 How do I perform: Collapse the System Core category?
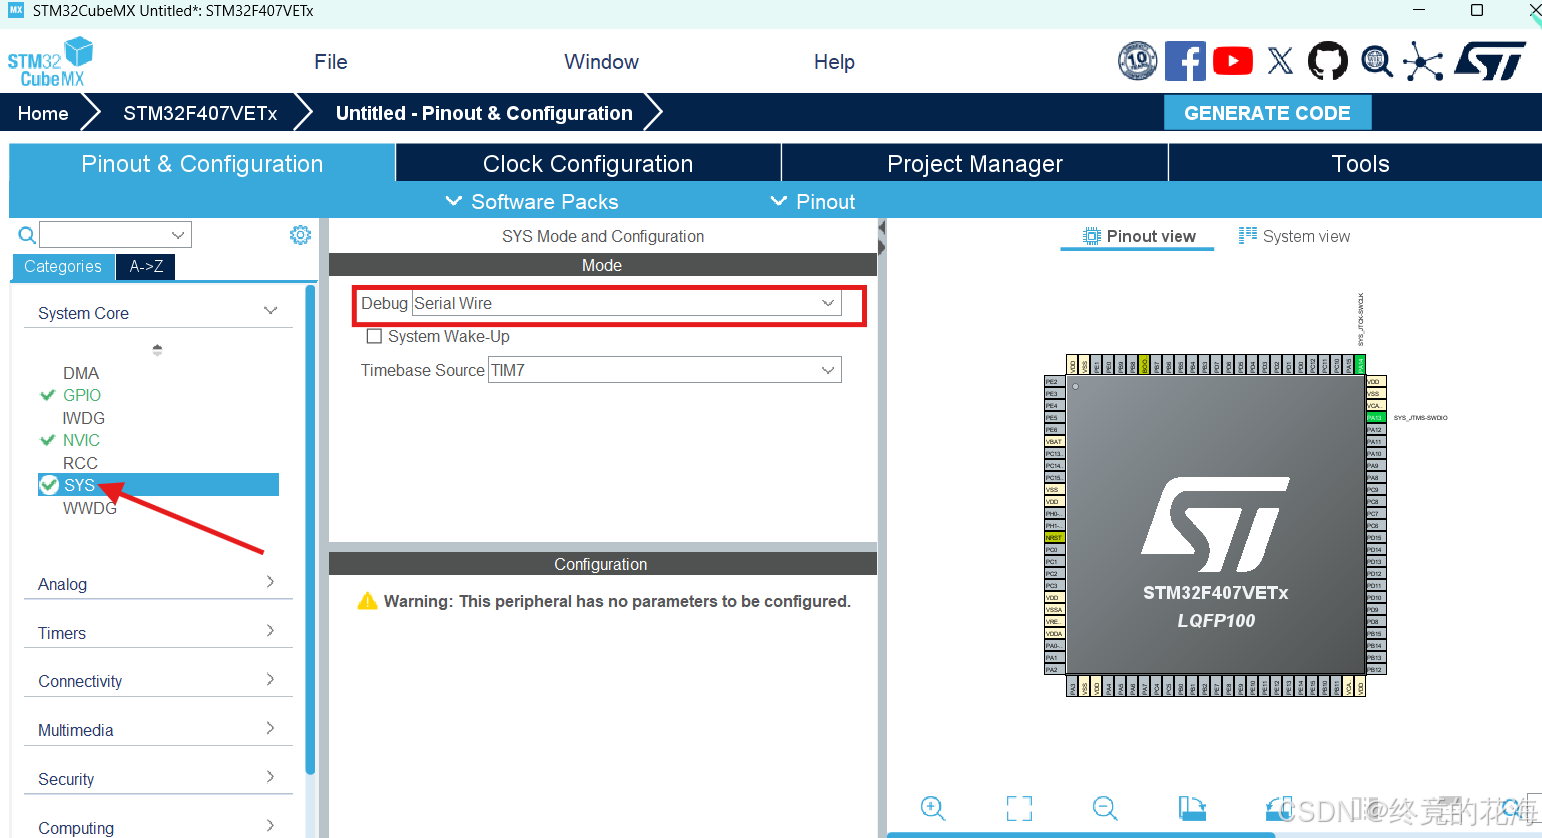158,312
